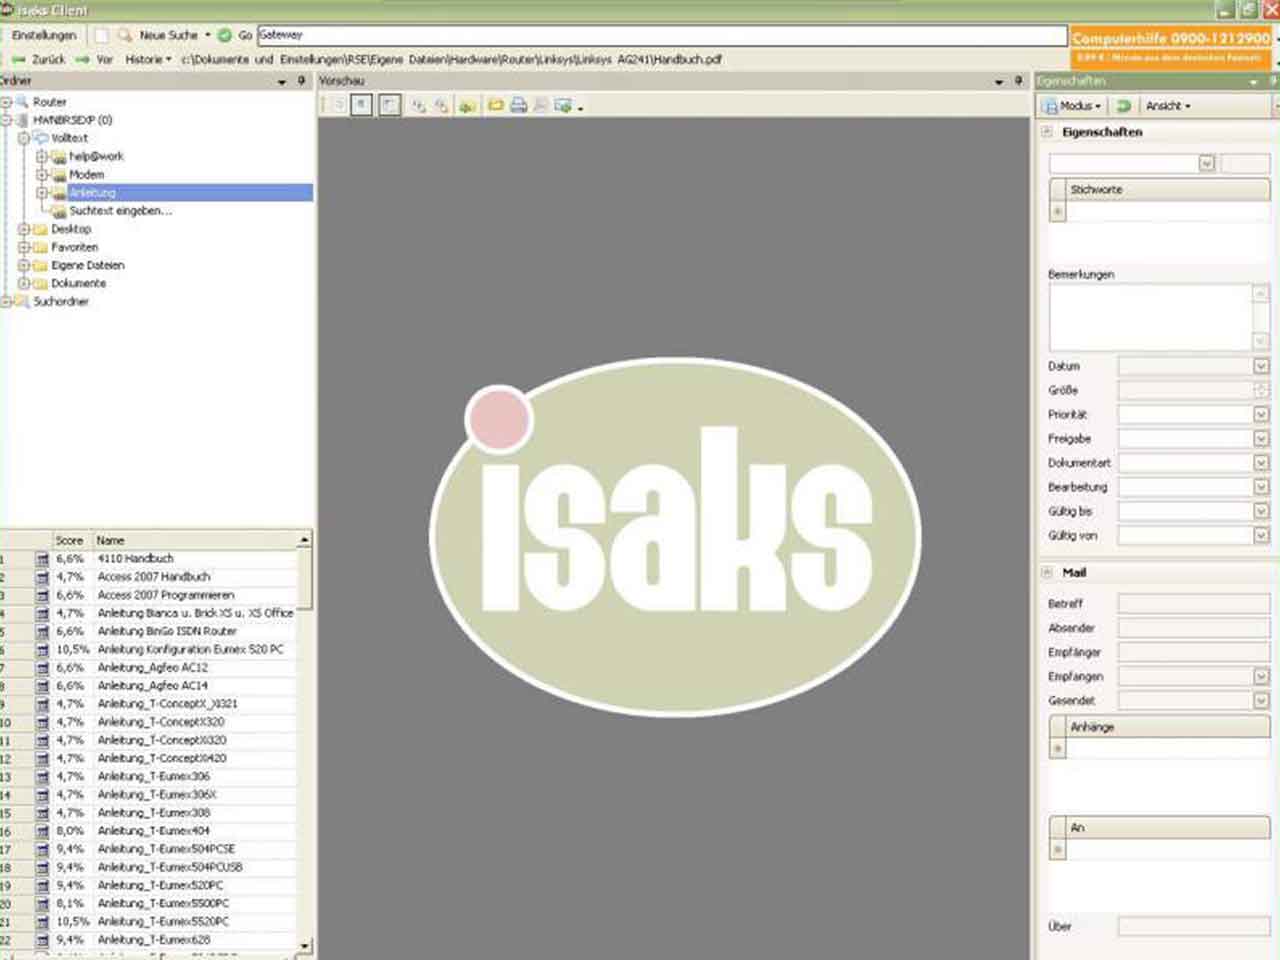Click the yellow open folder icon in the preview toolbar
The image size is (1280, 960).
pos(495,105)
